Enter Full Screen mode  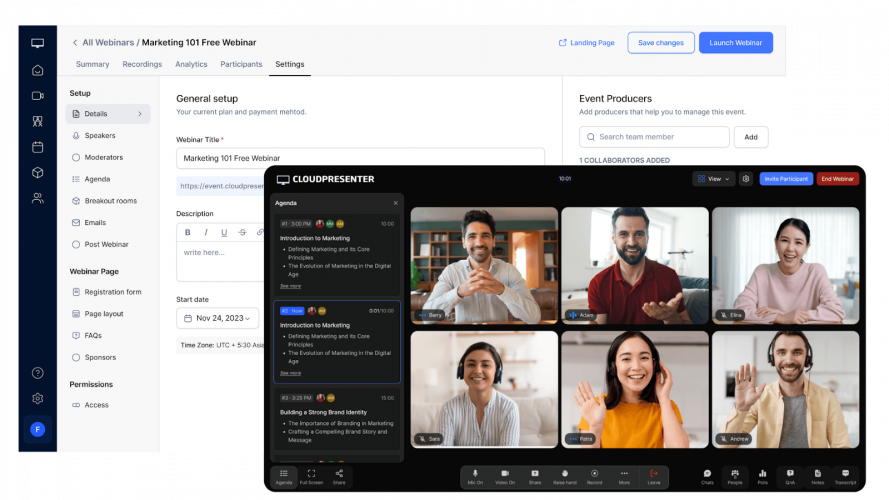click(311, 475)
